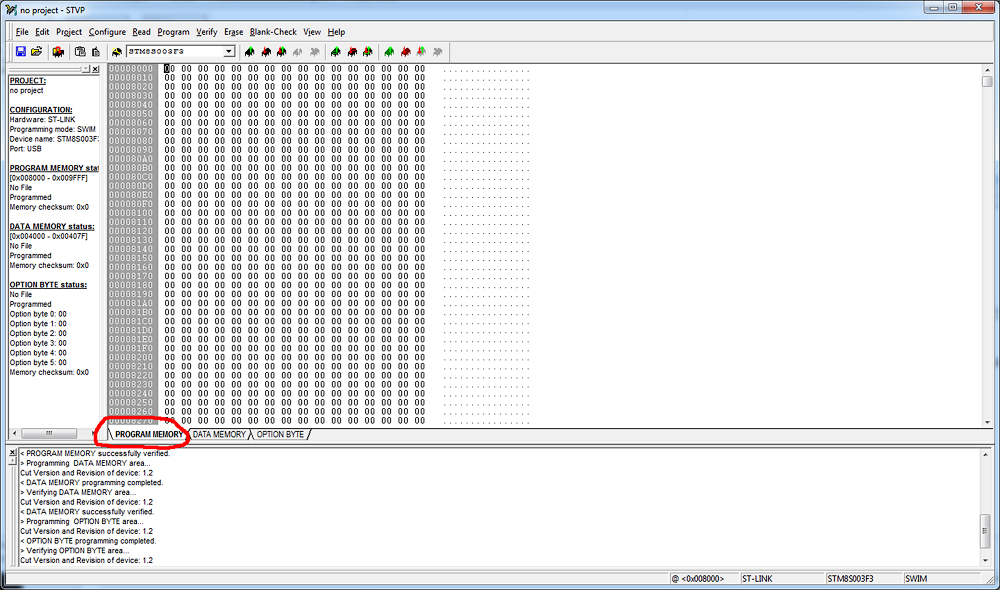Expand the STM8S003F3 device dropdown
Screen dimensions: 1000x590
(228, 51)
